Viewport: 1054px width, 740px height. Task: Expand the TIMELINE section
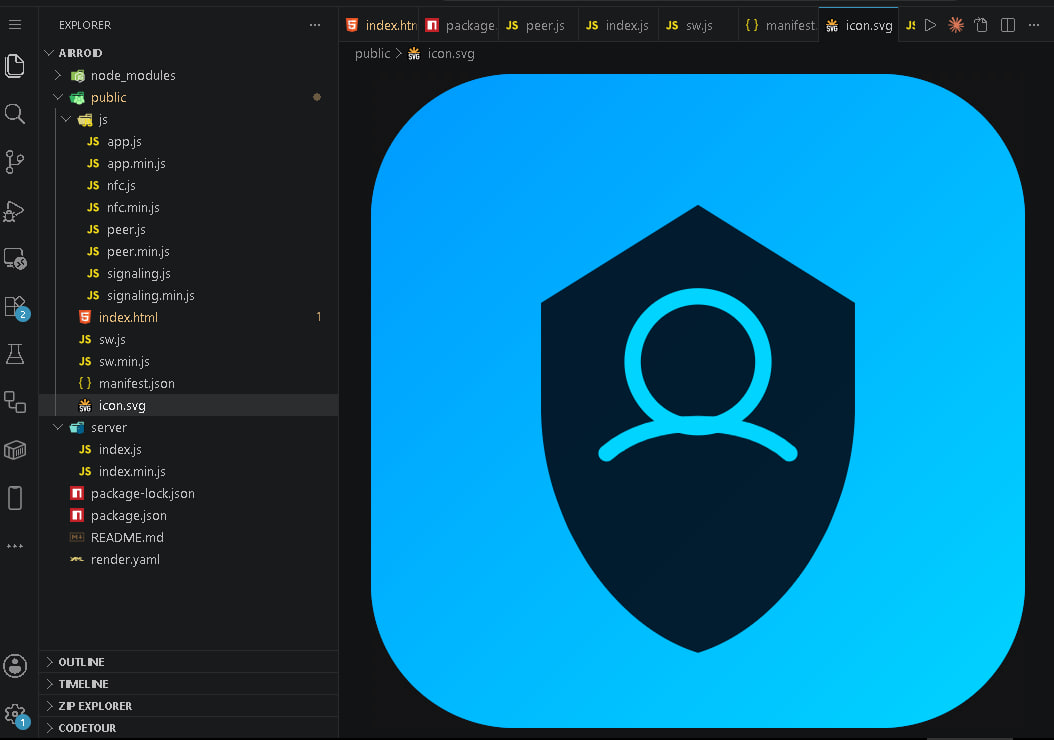[x=188, y=684]
